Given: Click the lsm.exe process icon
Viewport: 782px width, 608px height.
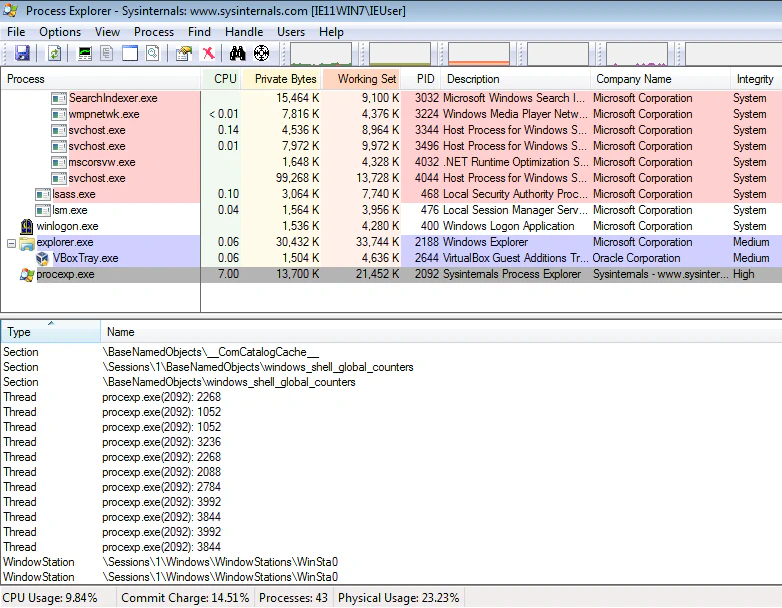Looking at the screenshot, I should [43, 210].
